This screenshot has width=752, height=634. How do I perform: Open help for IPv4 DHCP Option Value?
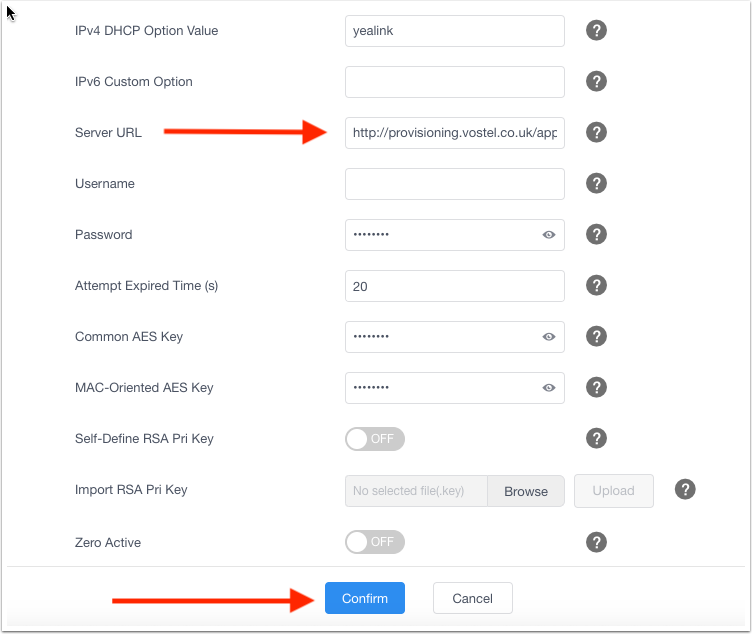pos(596,31)
